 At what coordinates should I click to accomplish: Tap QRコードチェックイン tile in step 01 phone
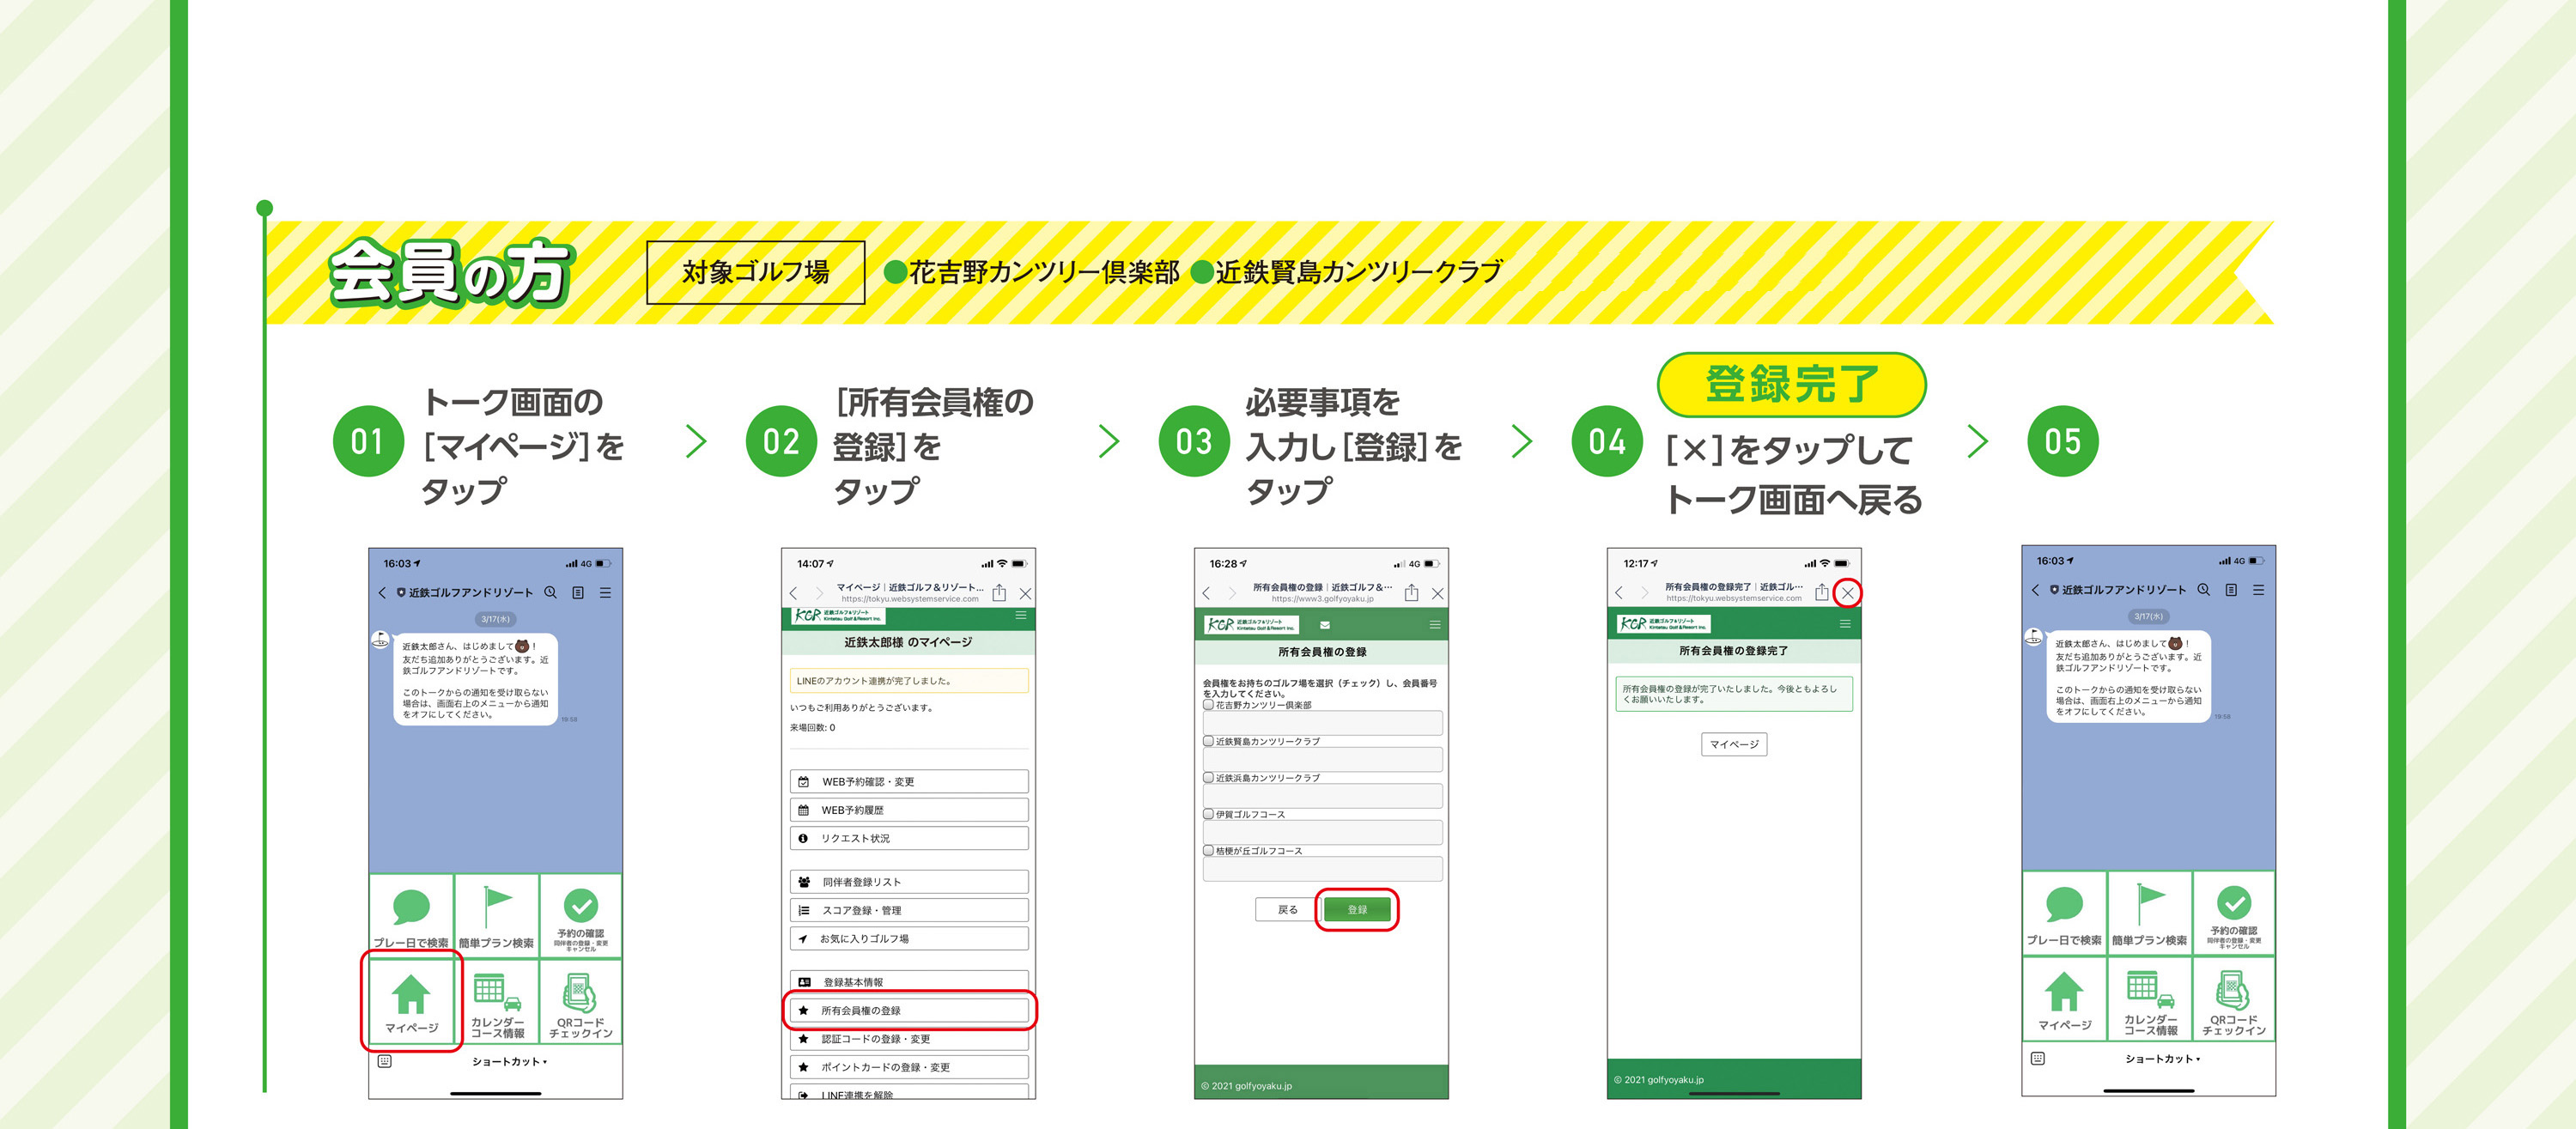(581, 1002)
